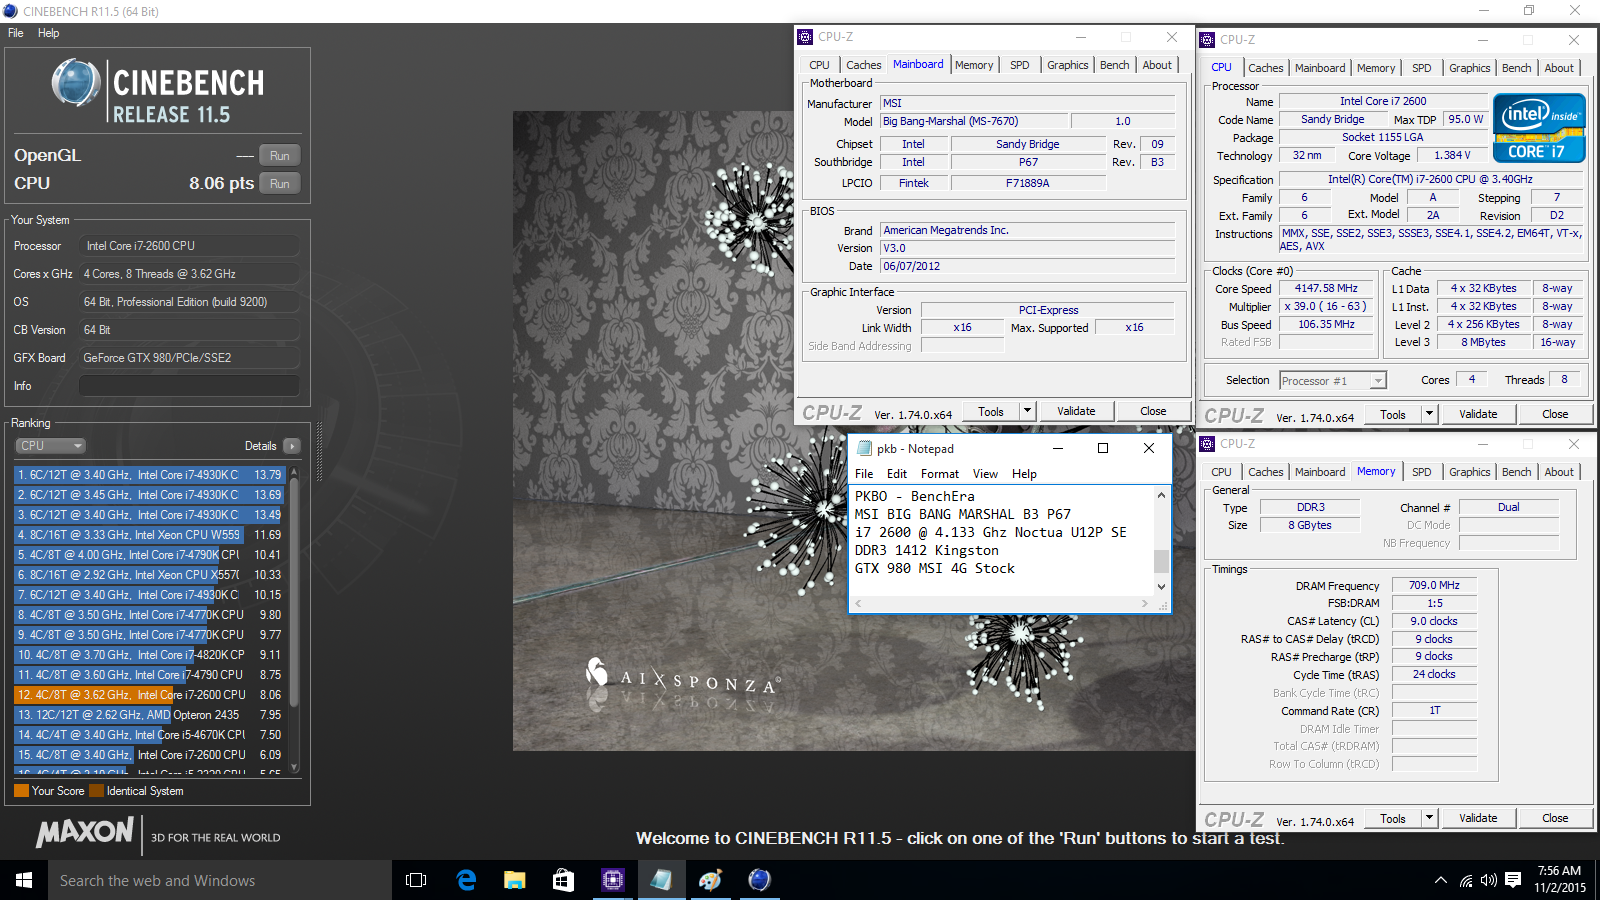Click the Memory CPU-Z window title icon
This screenshot has height=900, width=1600.
point(1207,444)
